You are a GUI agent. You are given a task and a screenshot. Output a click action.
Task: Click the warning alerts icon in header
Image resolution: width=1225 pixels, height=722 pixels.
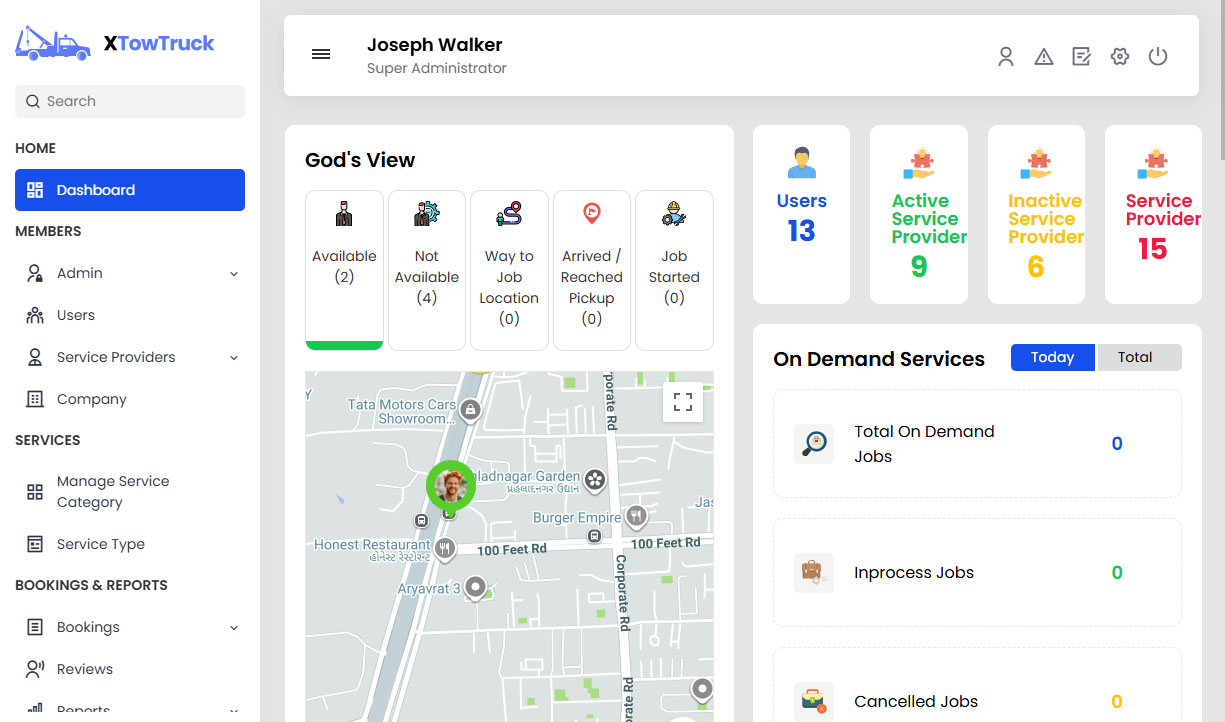pyautogui.click(x=1044, y=56)
